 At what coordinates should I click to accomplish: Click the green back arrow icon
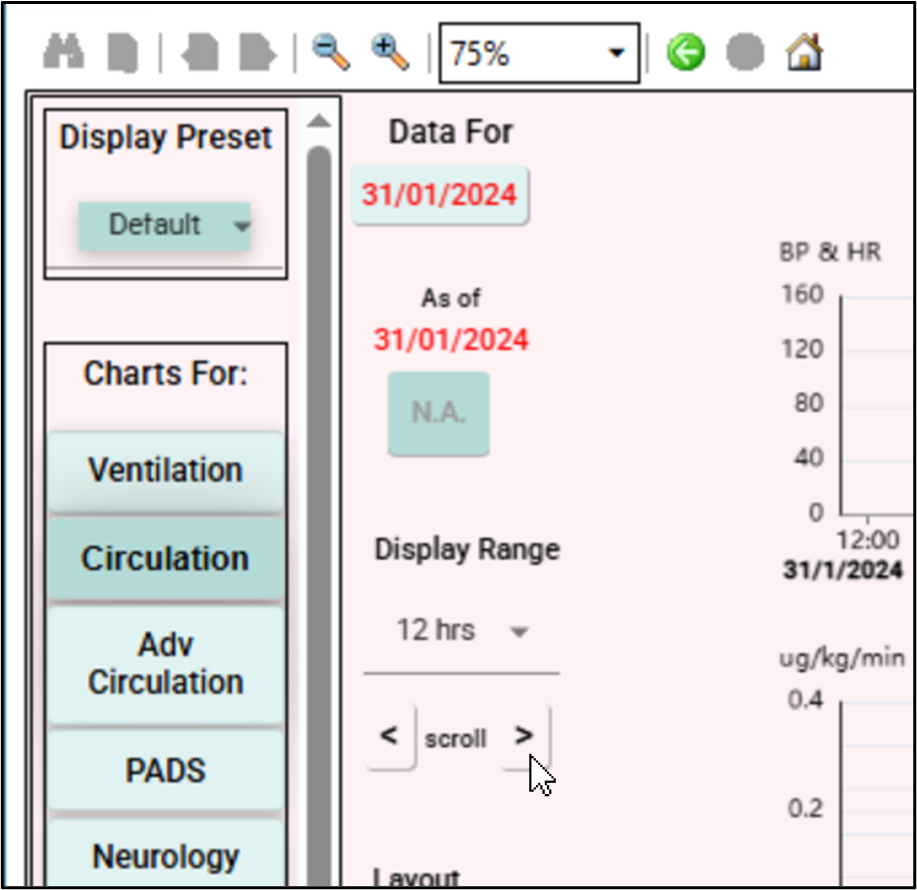685,52
